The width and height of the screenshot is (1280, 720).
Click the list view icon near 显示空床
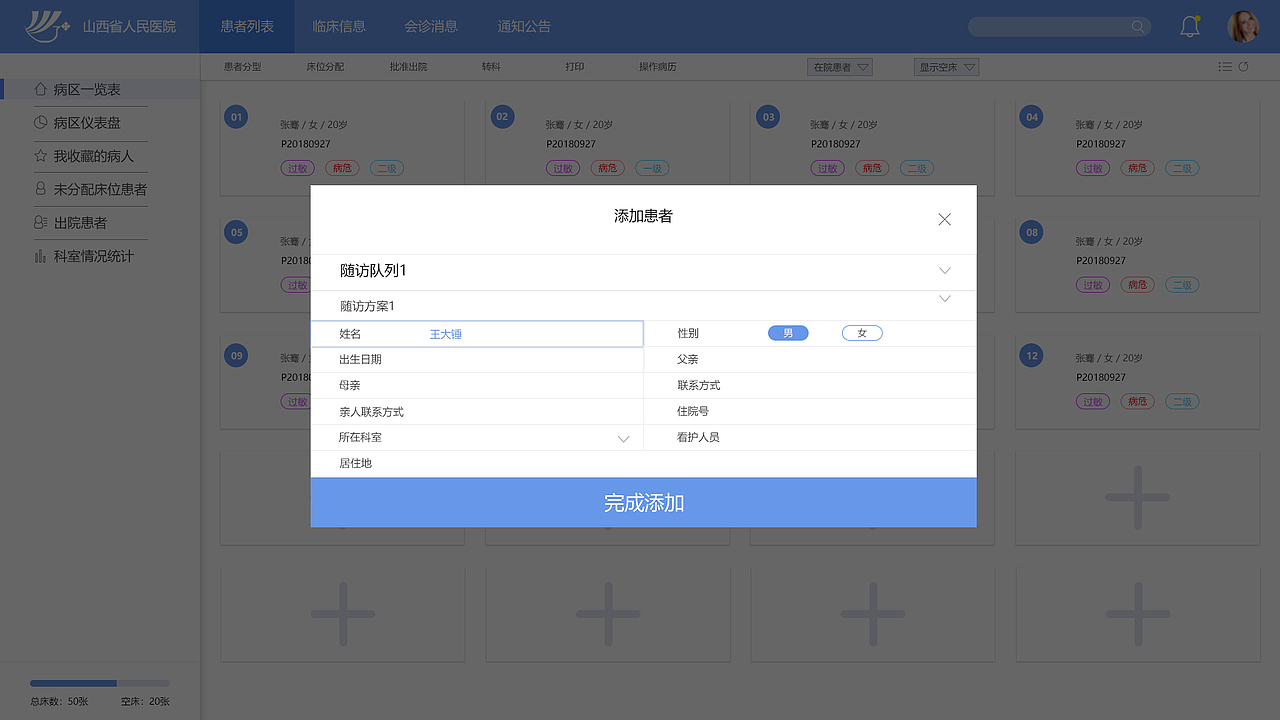(1224, 66)
